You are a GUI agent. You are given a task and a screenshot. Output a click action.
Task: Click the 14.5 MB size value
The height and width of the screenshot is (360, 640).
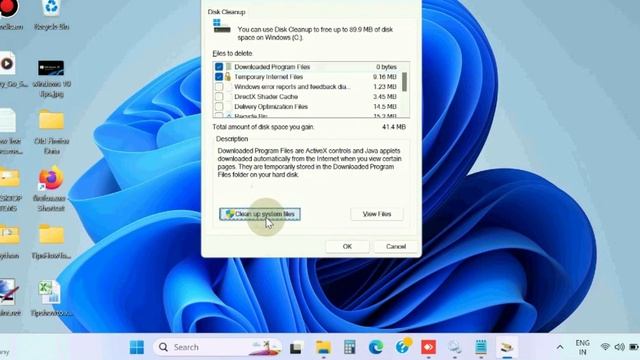(384, 107)
